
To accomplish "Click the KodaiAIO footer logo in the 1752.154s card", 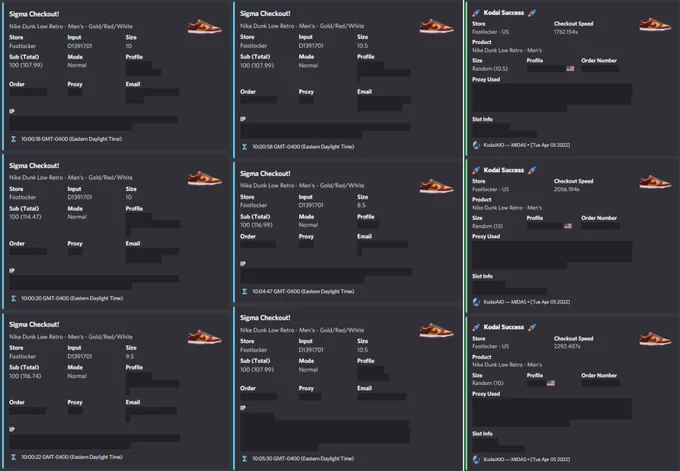I will click(x=476, y=145).
